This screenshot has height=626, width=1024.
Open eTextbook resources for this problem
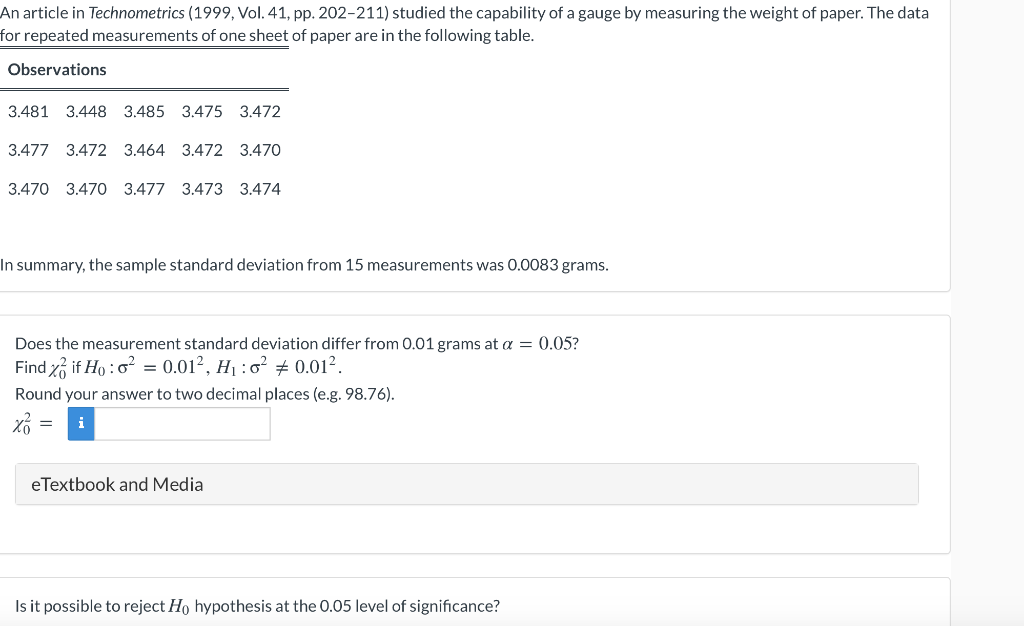[116, 484]
